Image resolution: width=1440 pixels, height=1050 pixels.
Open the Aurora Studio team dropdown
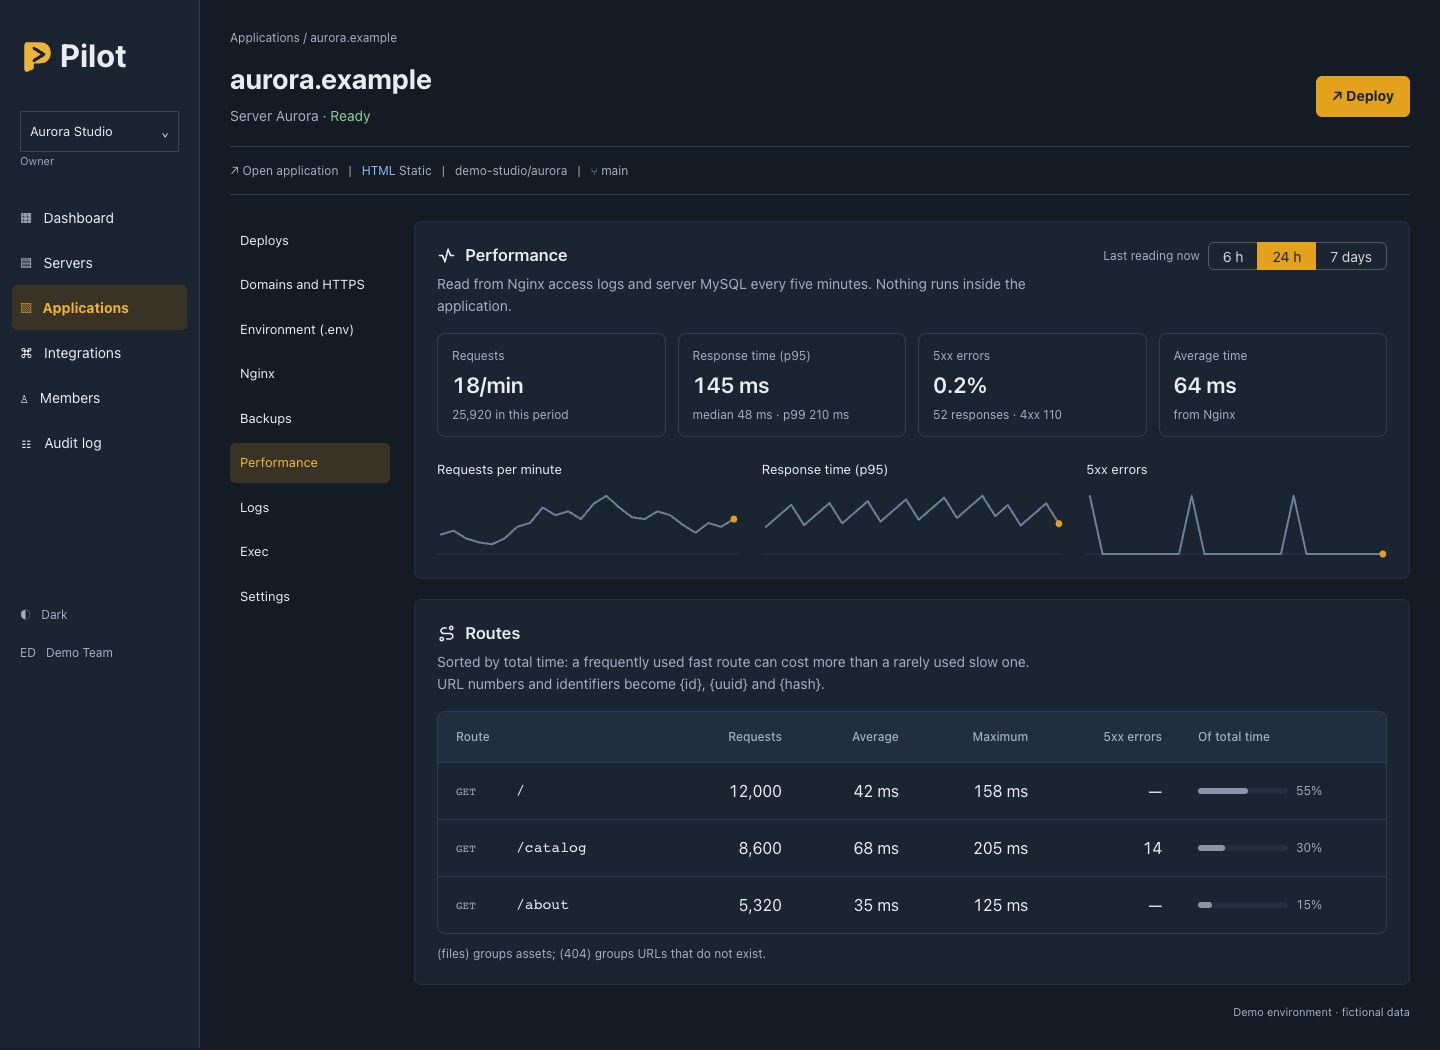coord(99,132)
